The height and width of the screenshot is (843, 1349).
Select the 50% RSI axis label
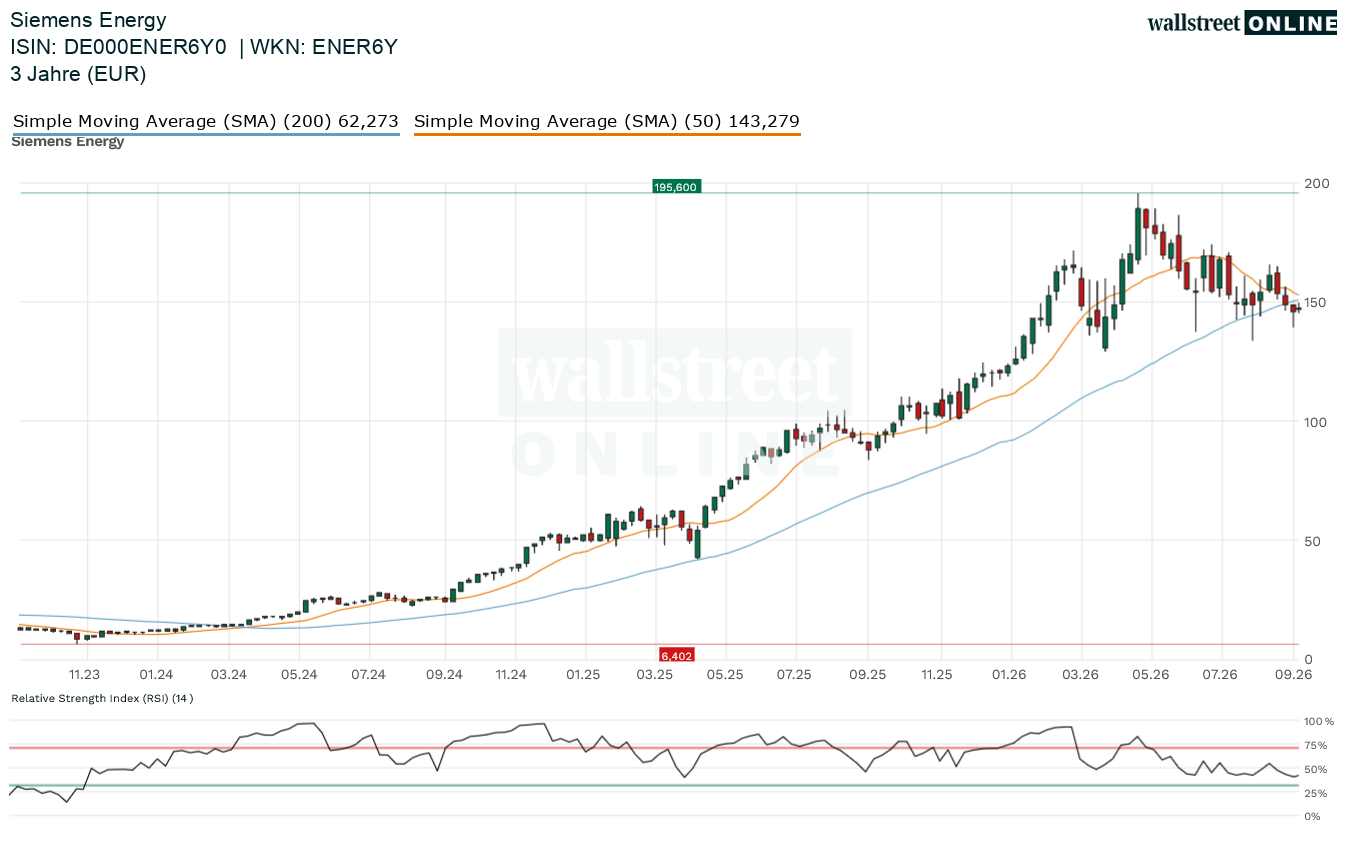click(1316, 769)
